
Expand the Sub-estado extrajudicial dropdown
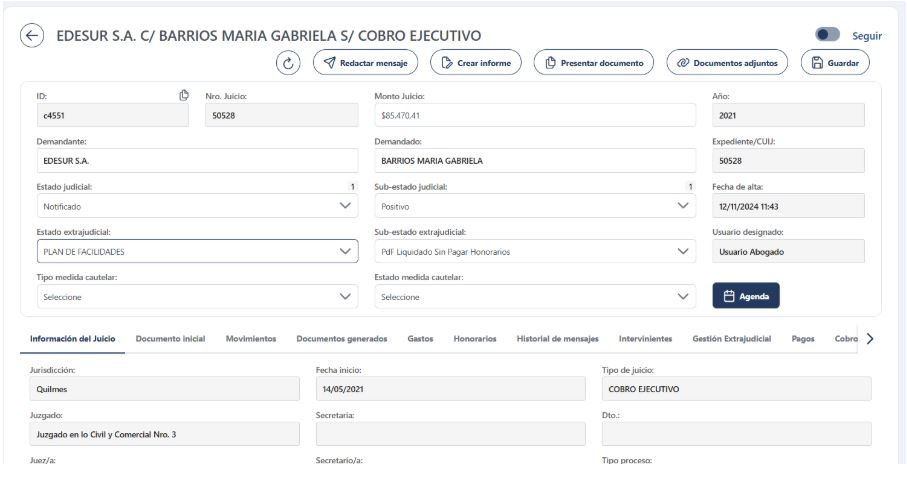click(x=684, y=251)
